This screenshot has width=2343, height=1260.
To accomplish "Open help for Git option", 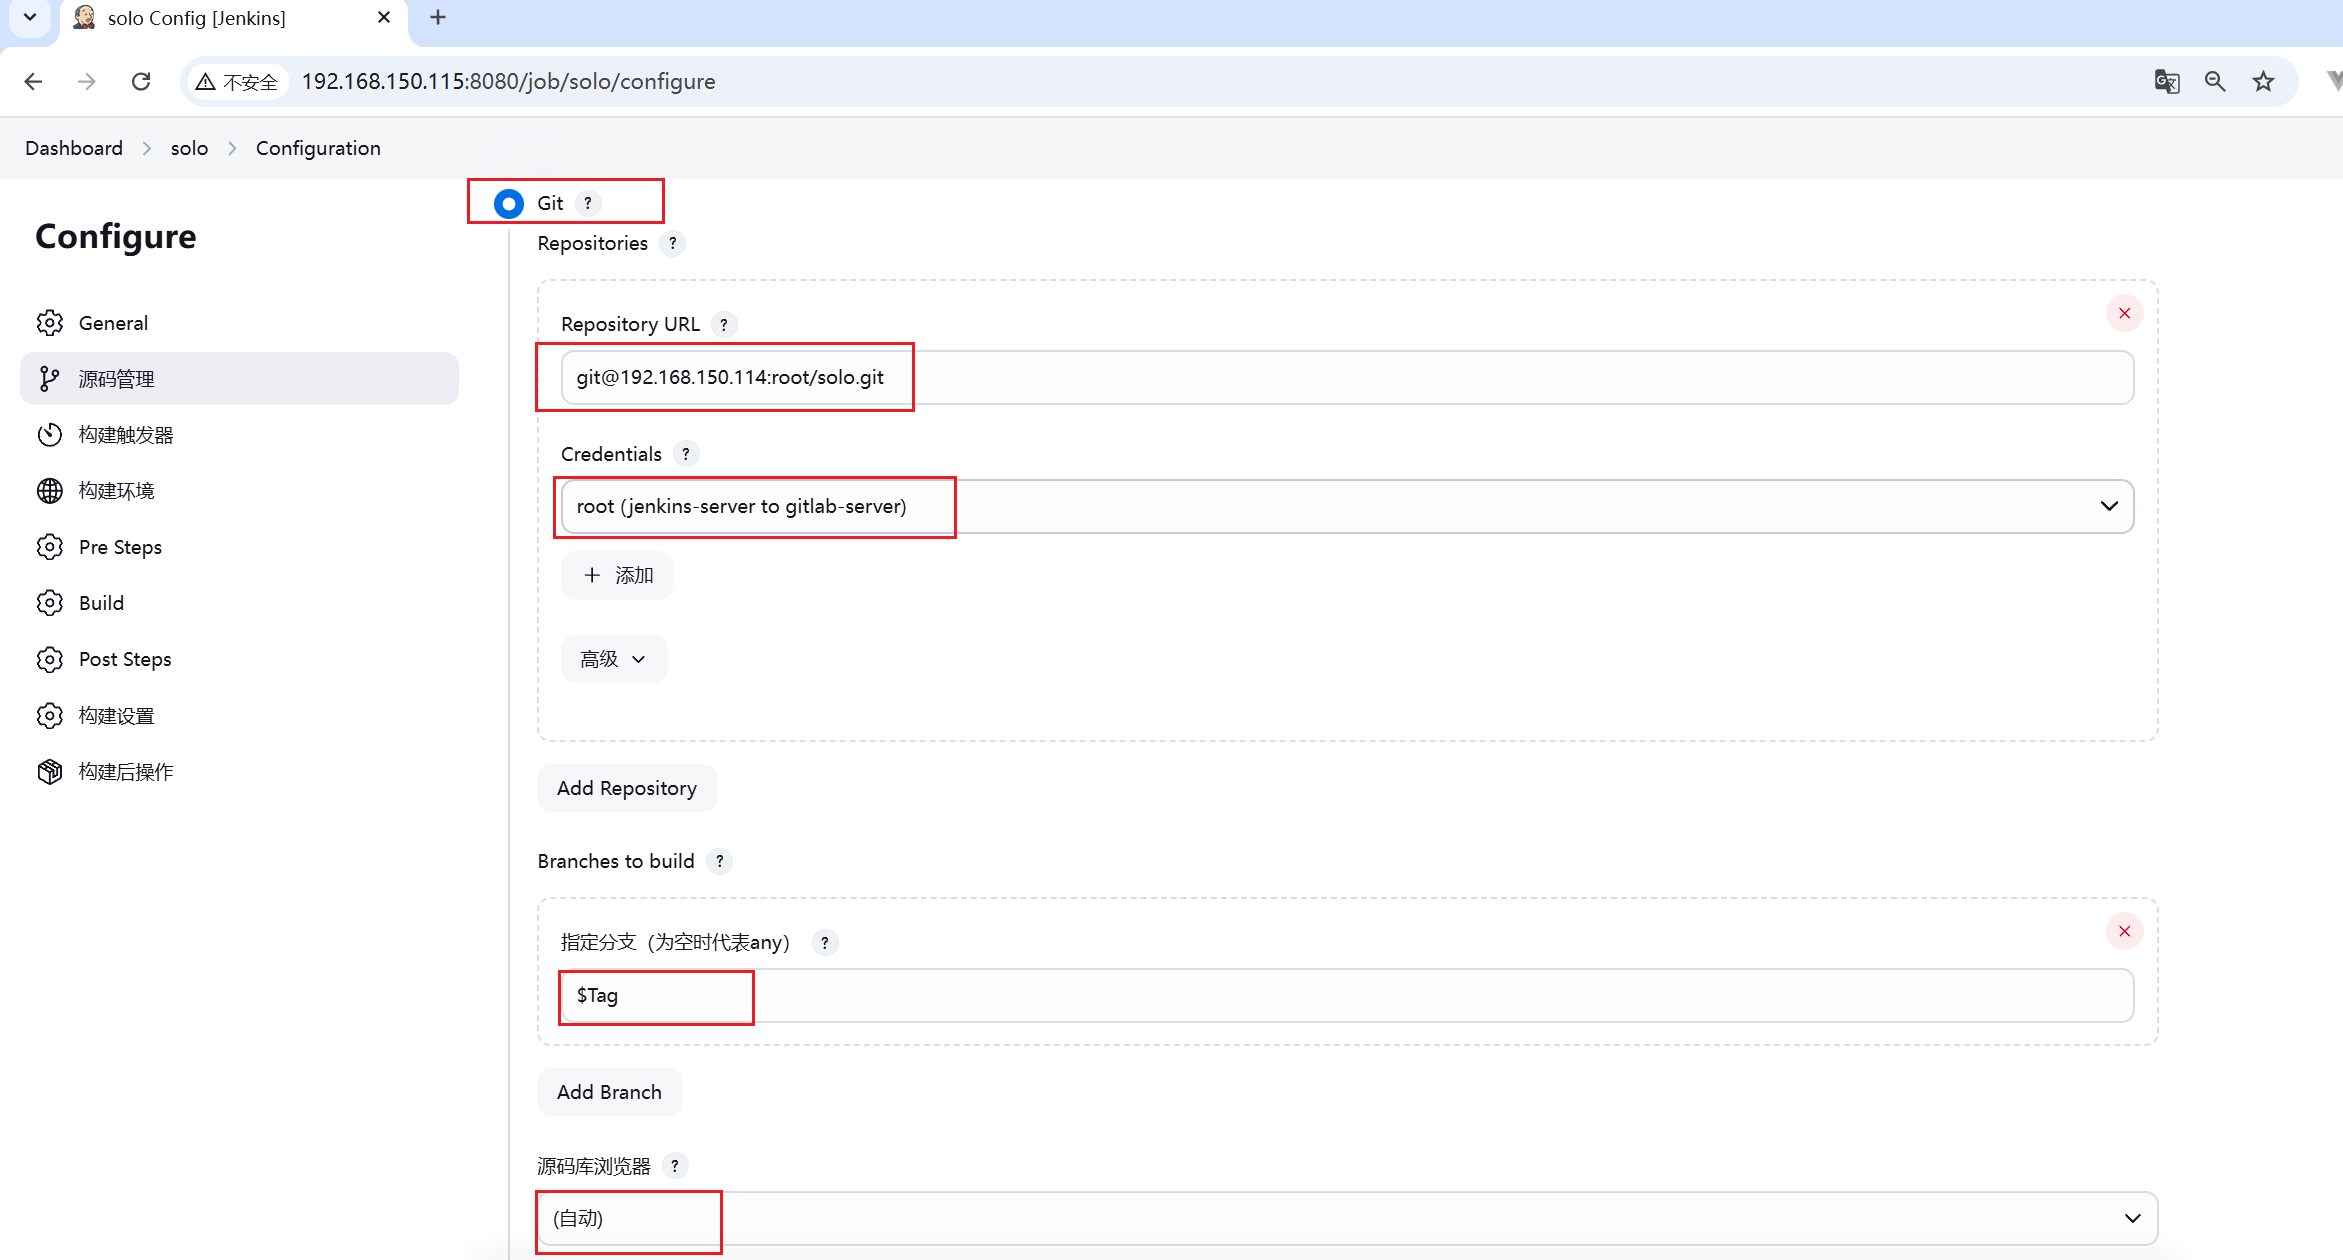I will coord(588,203).
